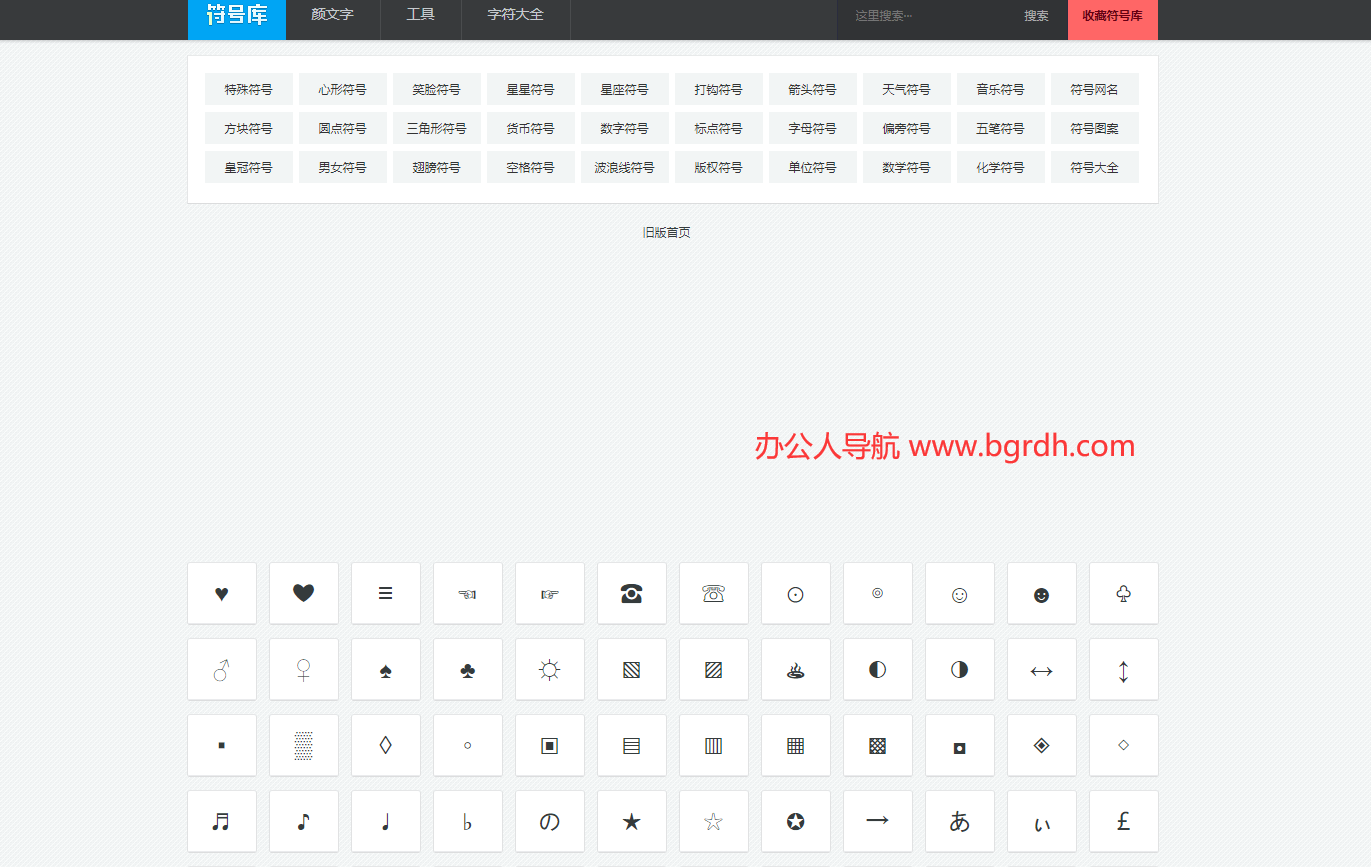Select the pound sterling currency symbol
Viewport: 1371px width, 867px height.
[1123, 822]
